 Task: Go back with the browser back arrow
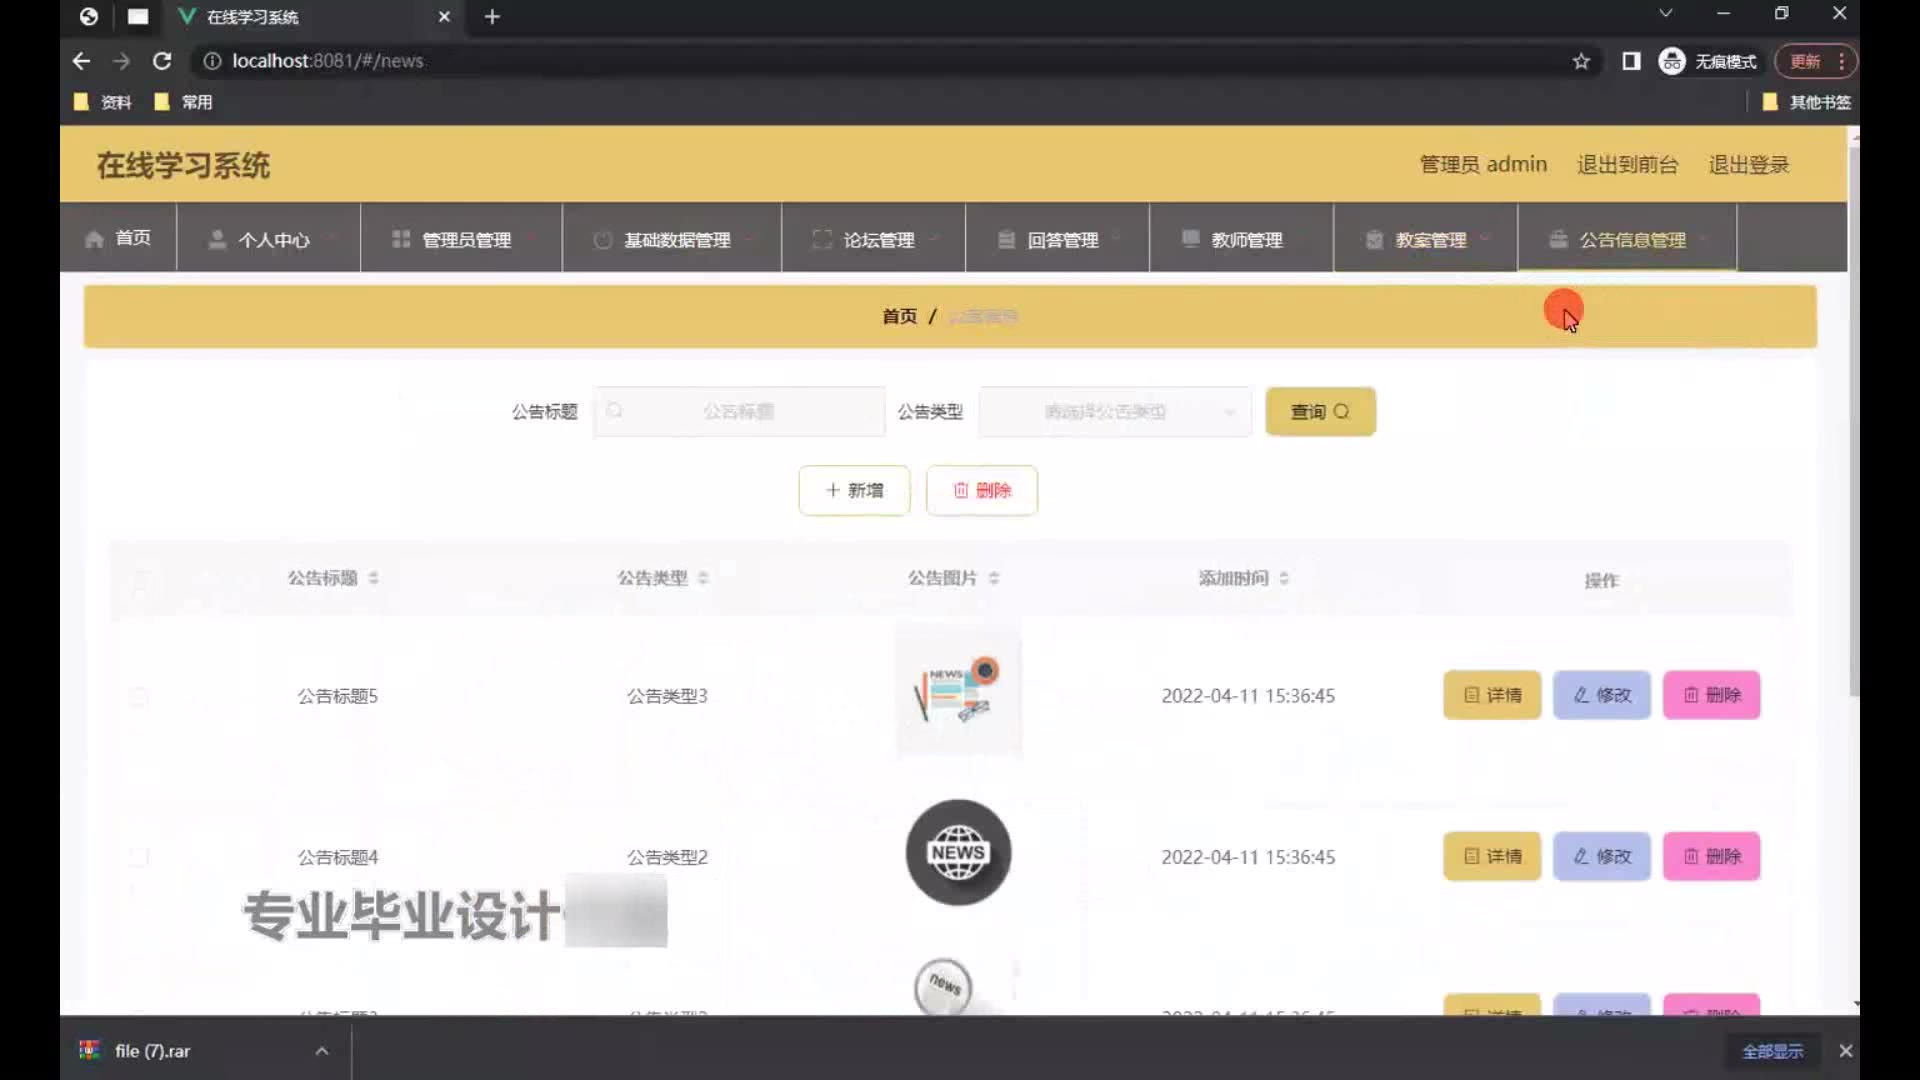[81, 61]
